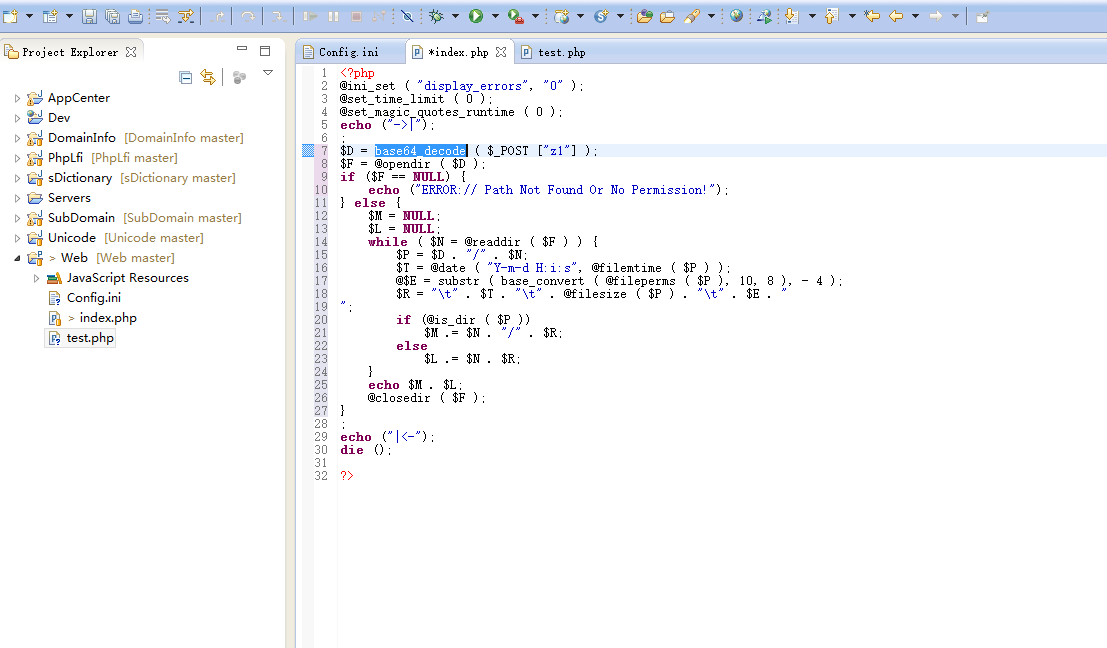Select index.php in project tree
This screenshot has height=648, width=1107.
tap(107, 318)
